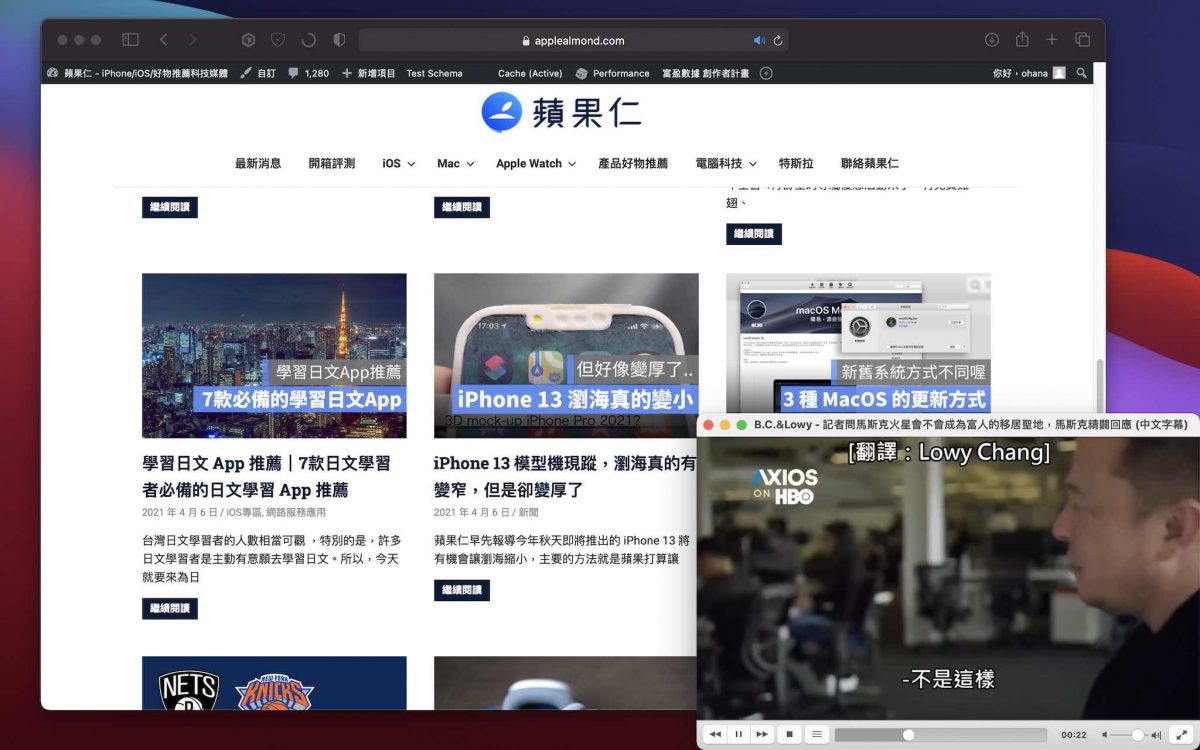Click the 蘋果仁 site logo
Viewport: 1200px width, 750px height.
click(x=561, y=112)
